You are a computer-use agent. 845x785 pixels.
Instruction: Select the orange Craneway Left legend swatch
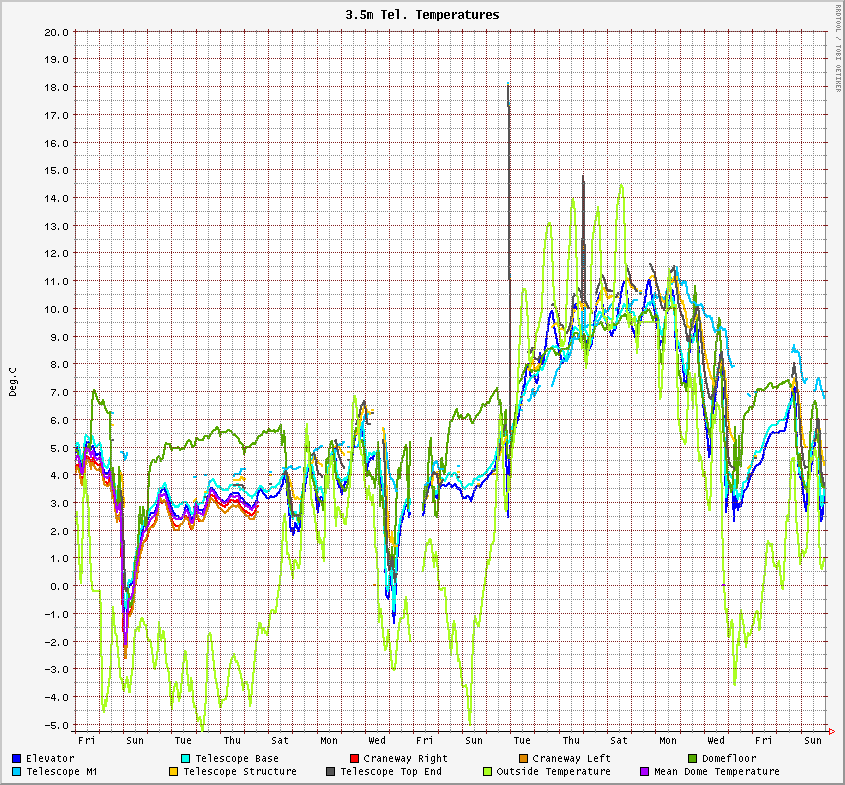(523, 759)
